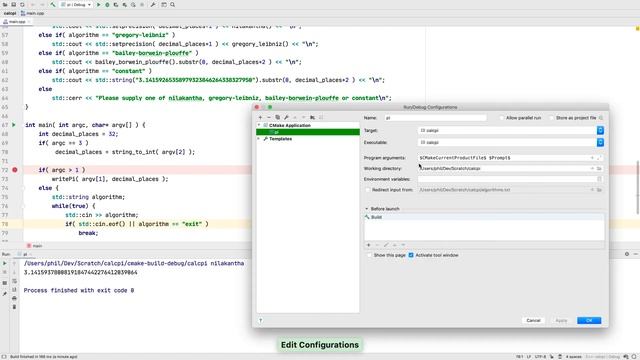Enable Allow parallel run checkbox
640x360 pixels.
pos(502,118)
